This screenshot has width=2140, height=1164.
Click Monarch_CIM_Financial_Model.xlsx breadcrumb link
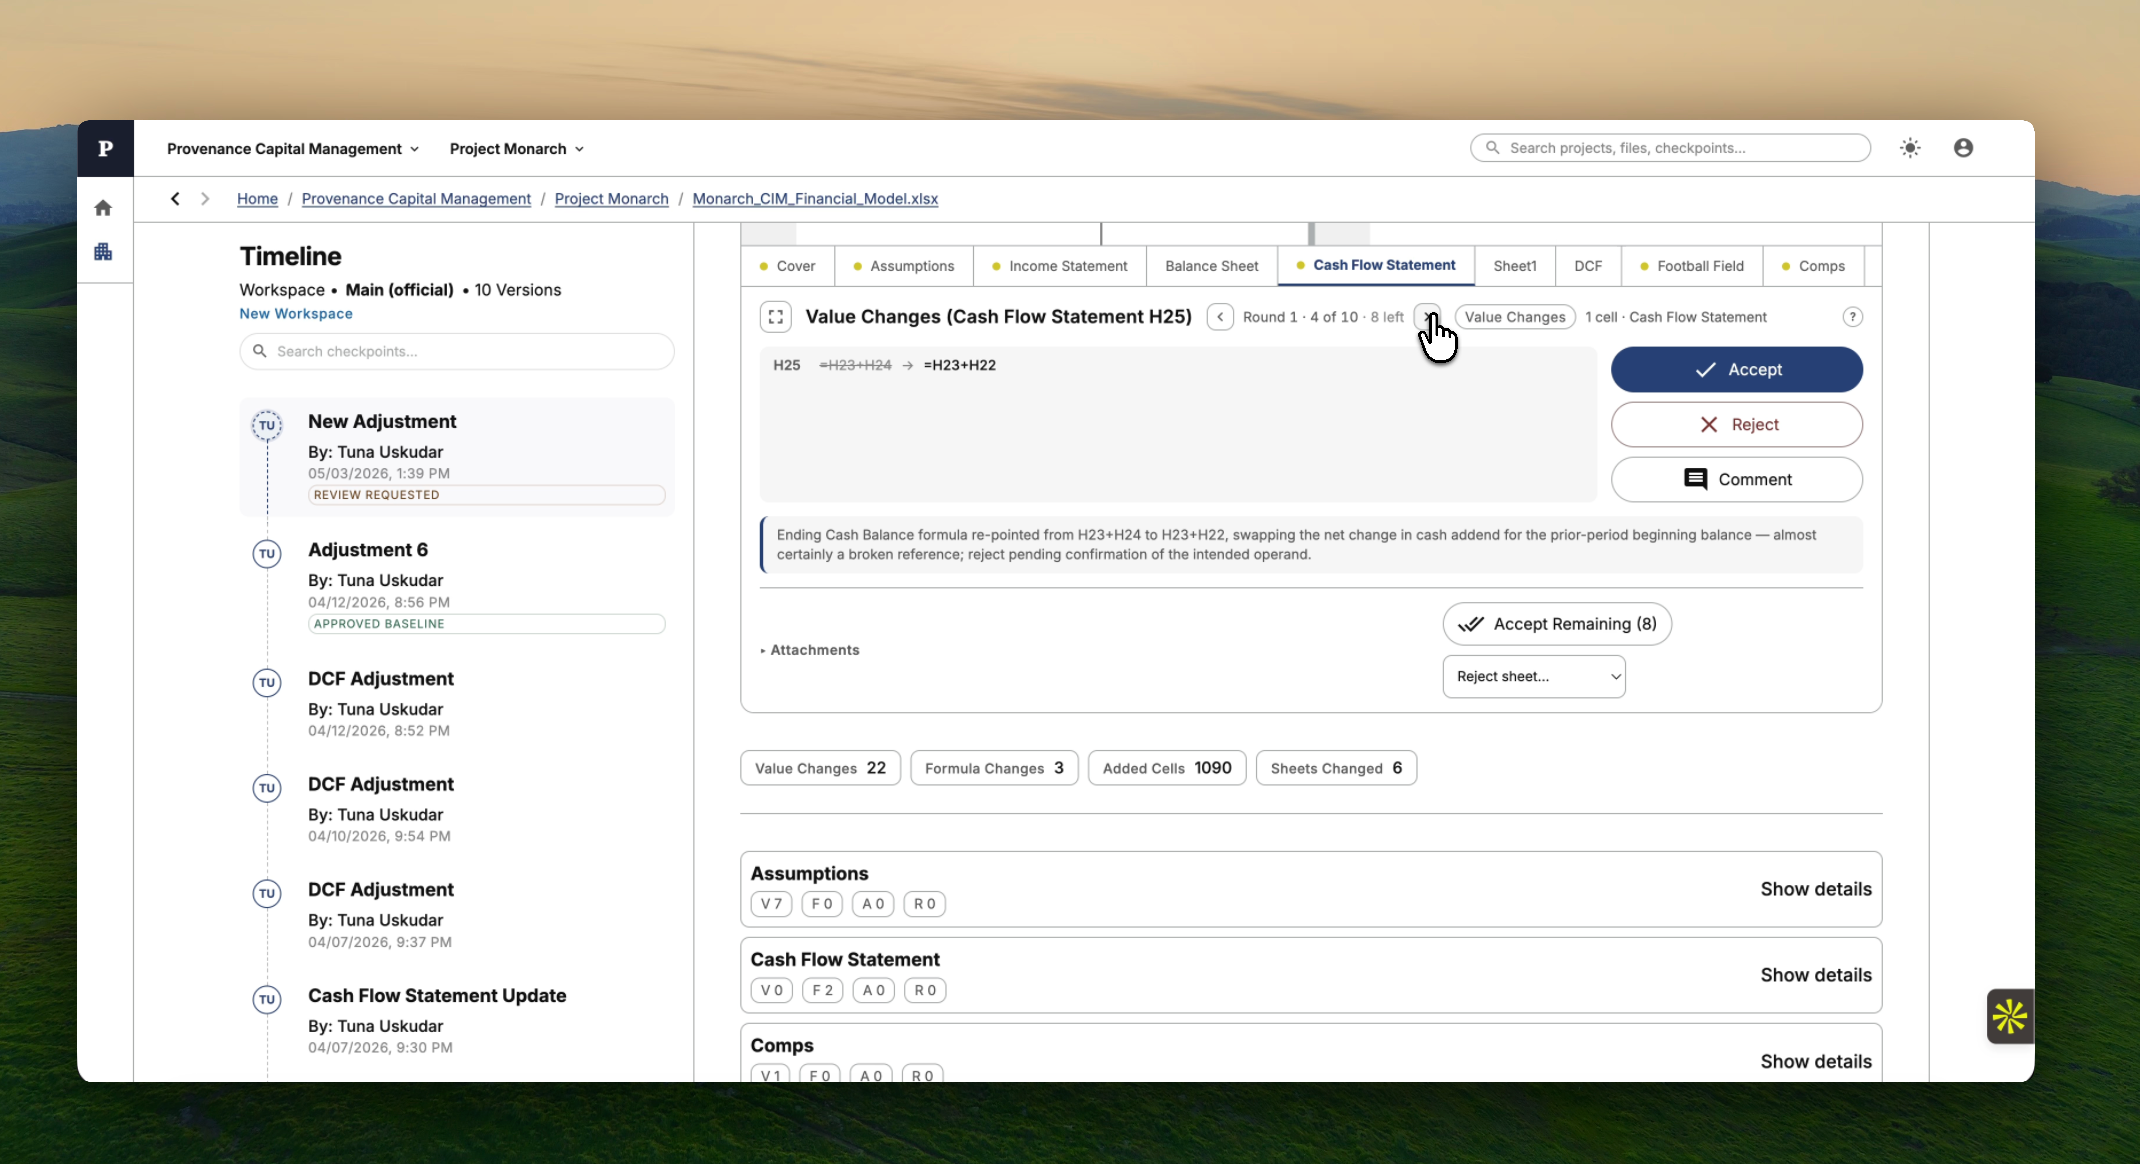(815, 199)
